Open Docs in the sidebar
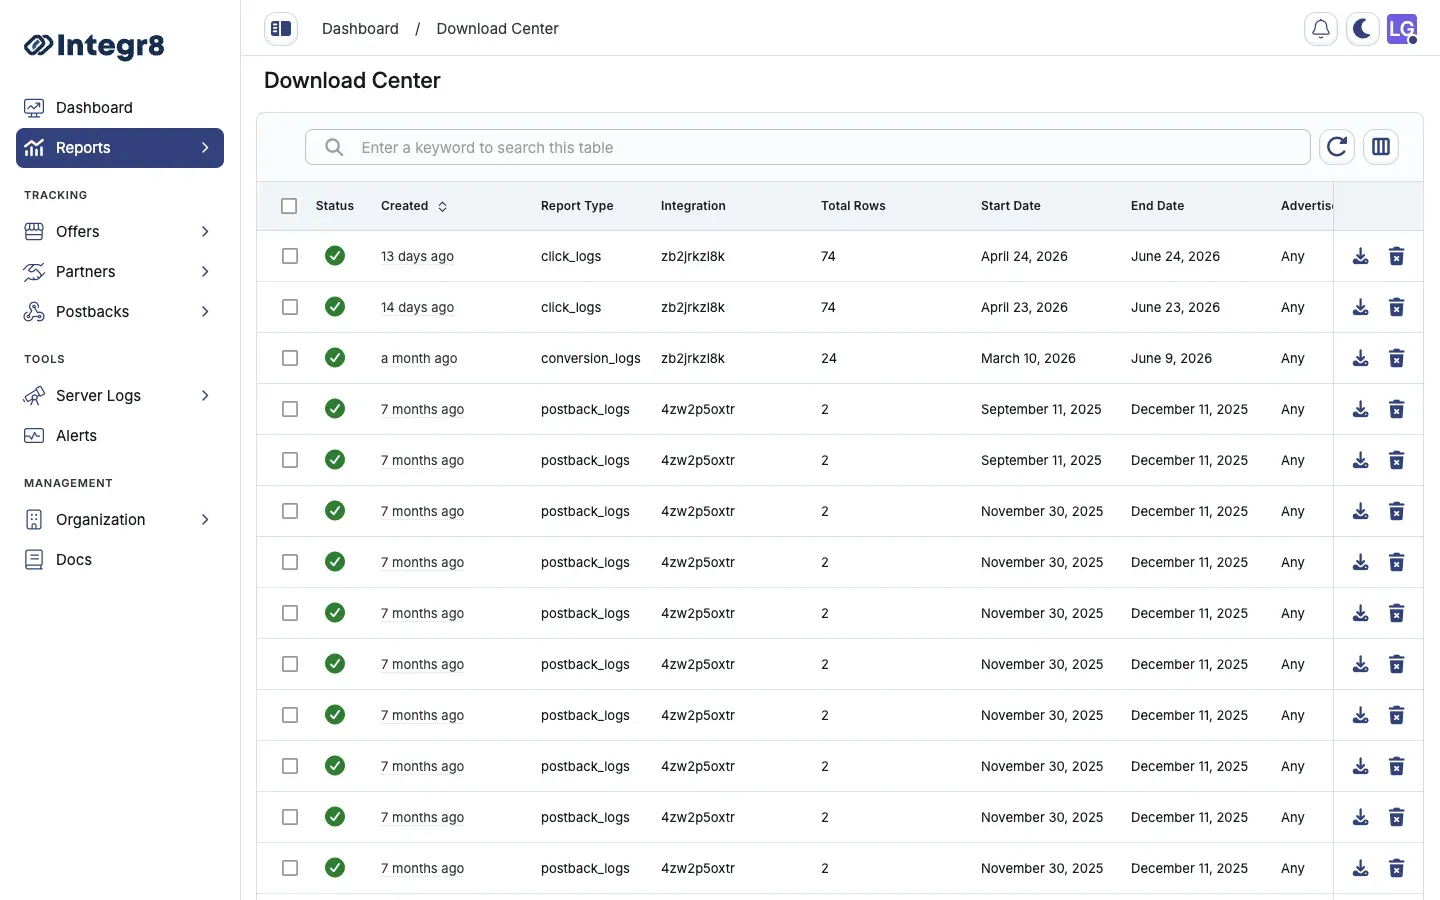Image resolution: width=1440 pixels, height=900 pixels. click(120, 559)
